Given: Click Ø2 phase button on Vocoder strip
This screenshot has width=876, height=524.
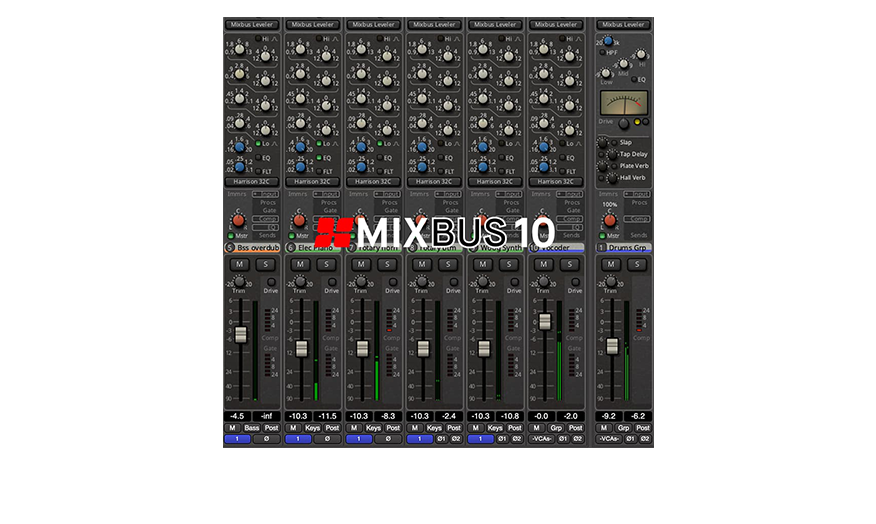Looking at the screenshot, I should 578,439.
